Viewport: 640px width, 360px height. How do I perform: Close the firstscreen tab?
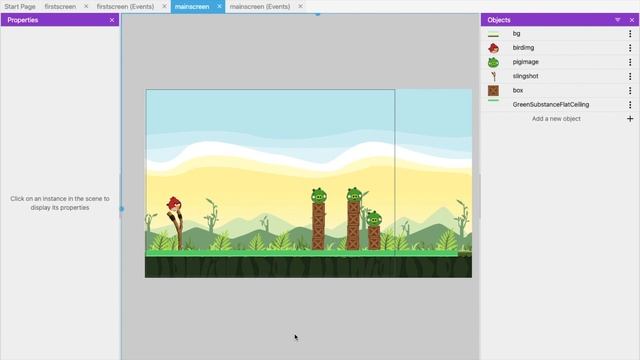(x=86, y=7)
